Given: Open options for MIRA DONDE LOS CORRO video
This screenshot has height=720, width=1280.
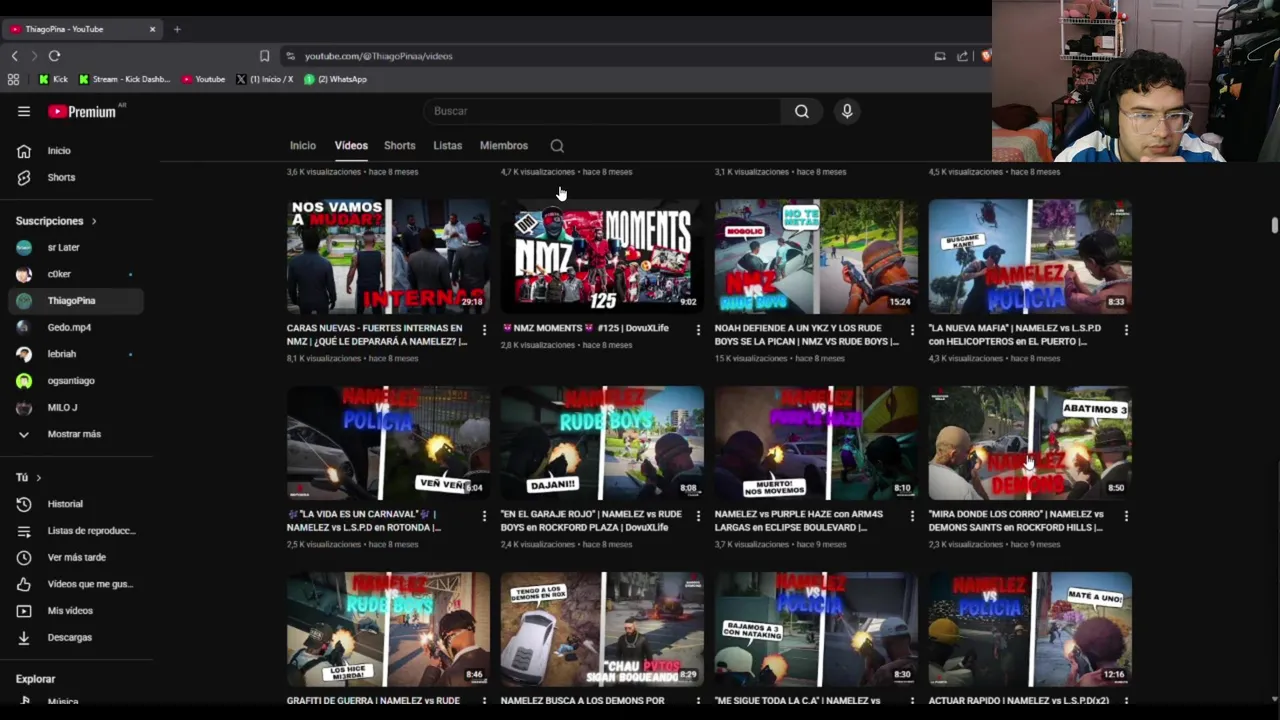Looking at the screenshot, I should click(x=1126, y=515).
